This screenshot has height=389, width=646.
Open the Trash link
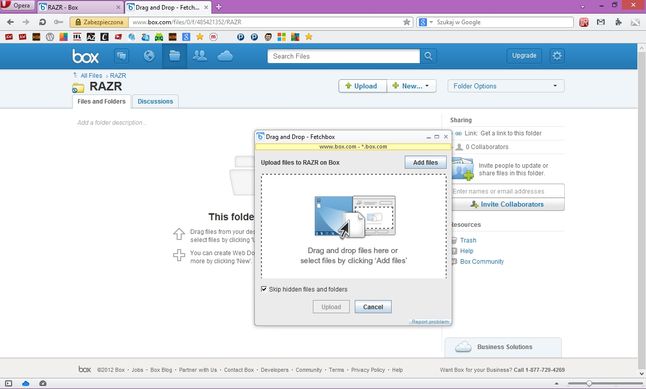468,240
